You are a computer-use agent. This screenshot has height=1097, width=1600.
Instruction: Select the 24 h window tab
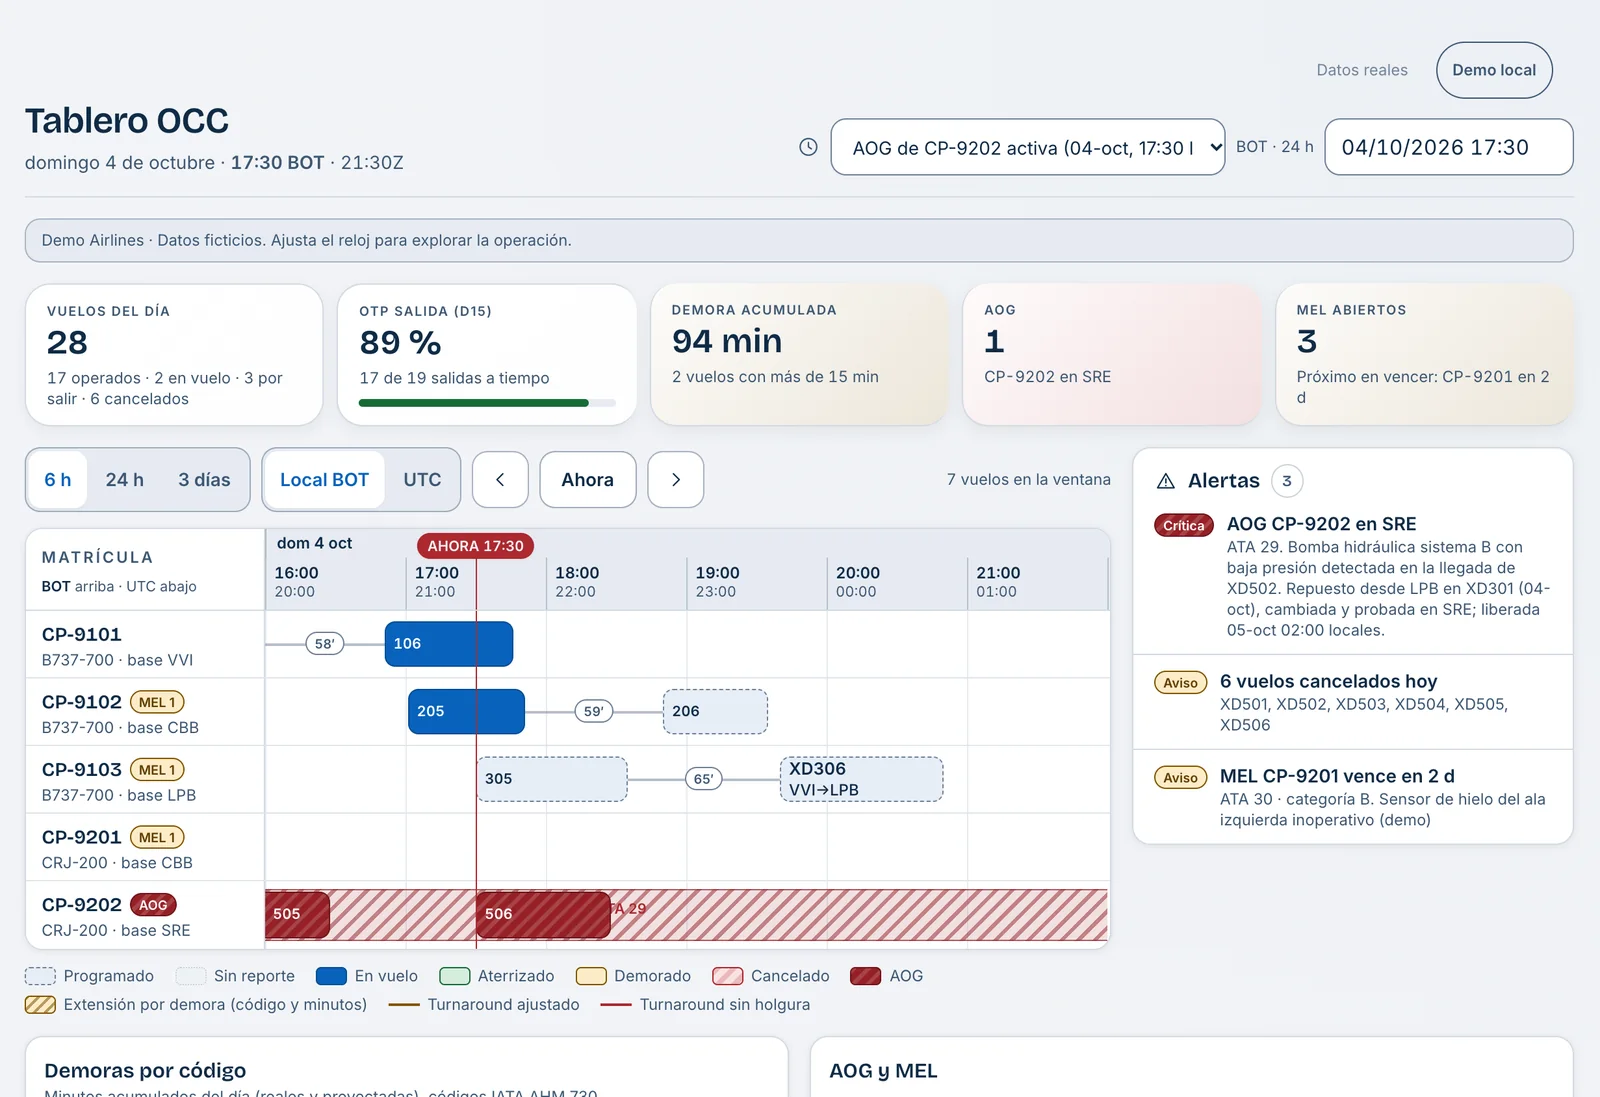tap(125, 480)
